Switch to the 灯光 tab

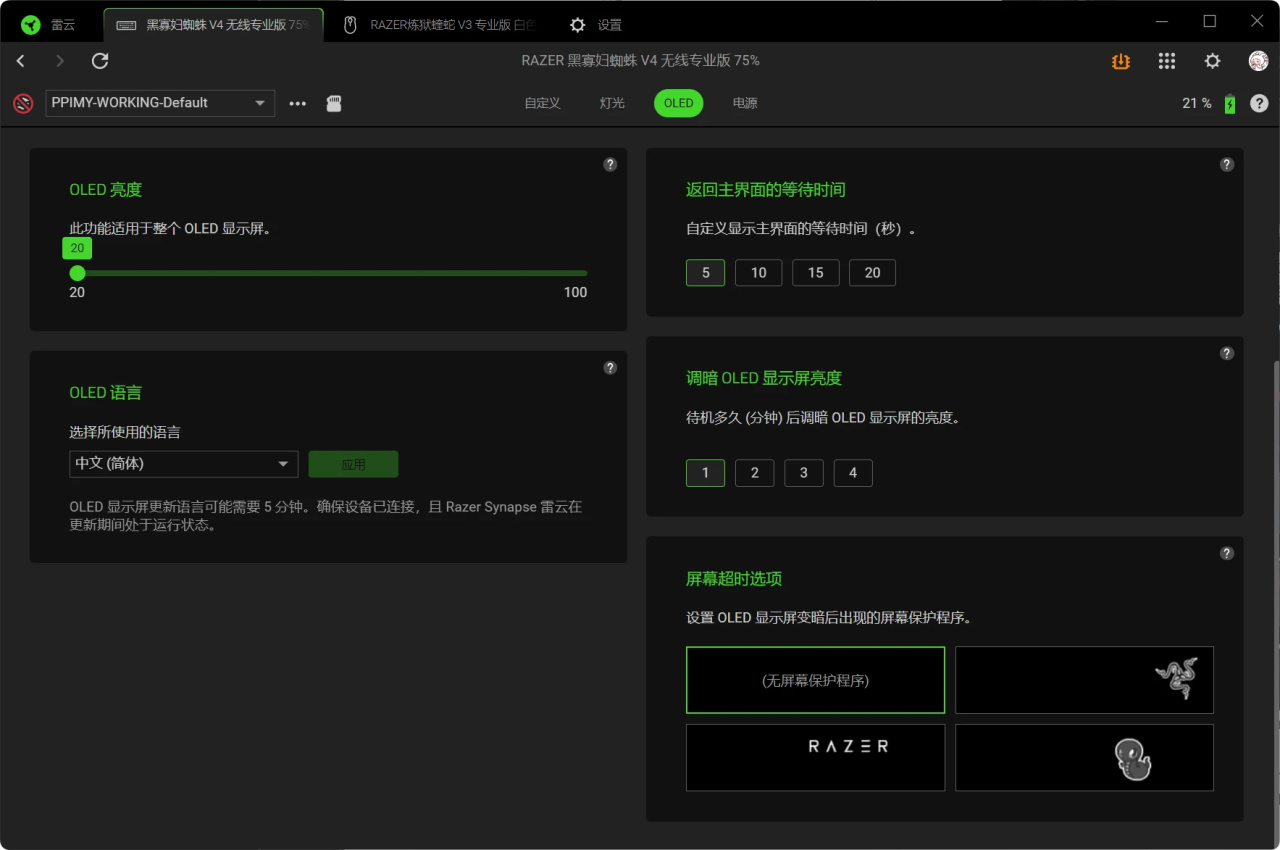tap(612, 103)
